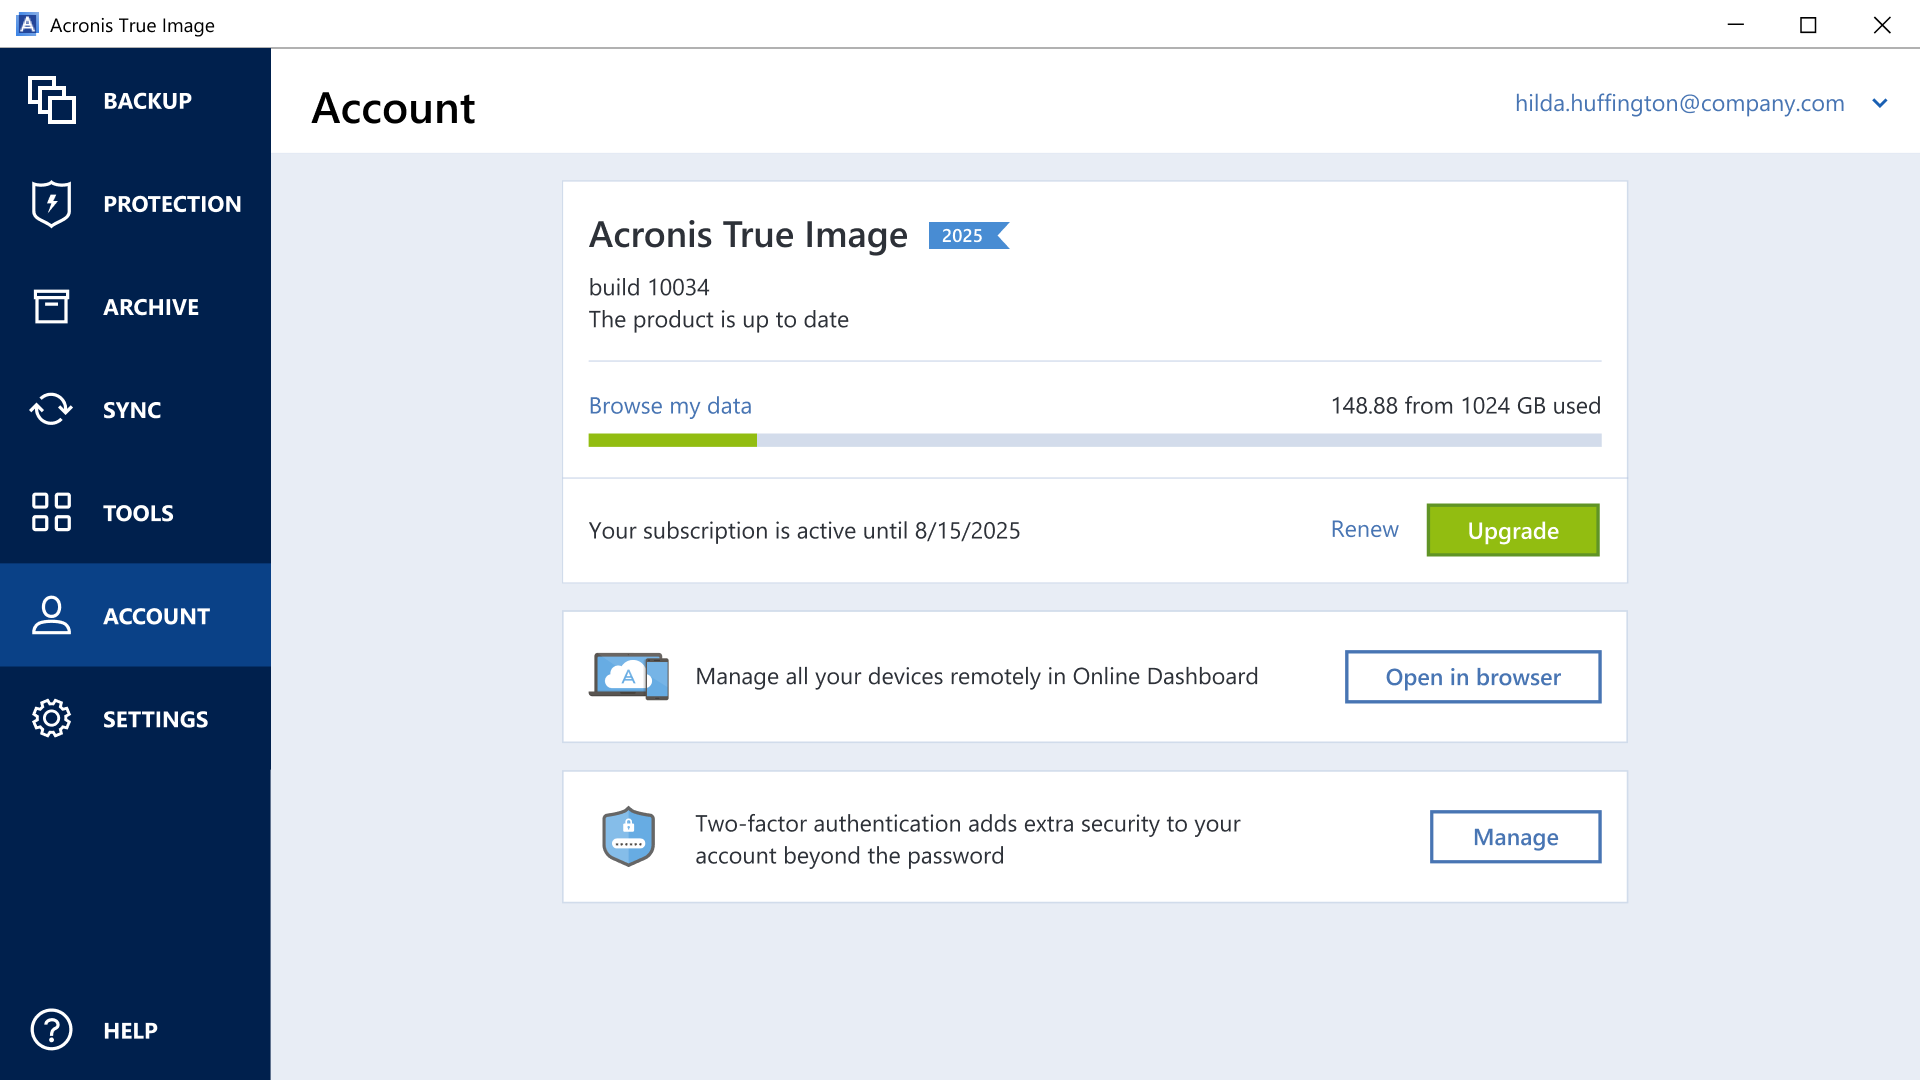Click the Help question mark icon
Image resolution: width=1920 pixels, height=1080 pixels.
51,1030
